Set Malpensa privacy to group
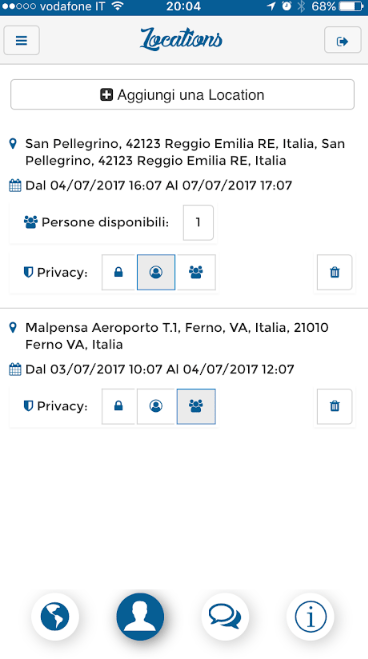Image resolution: width=368 pixels, height=659 pixels. (x=196, y=406)
